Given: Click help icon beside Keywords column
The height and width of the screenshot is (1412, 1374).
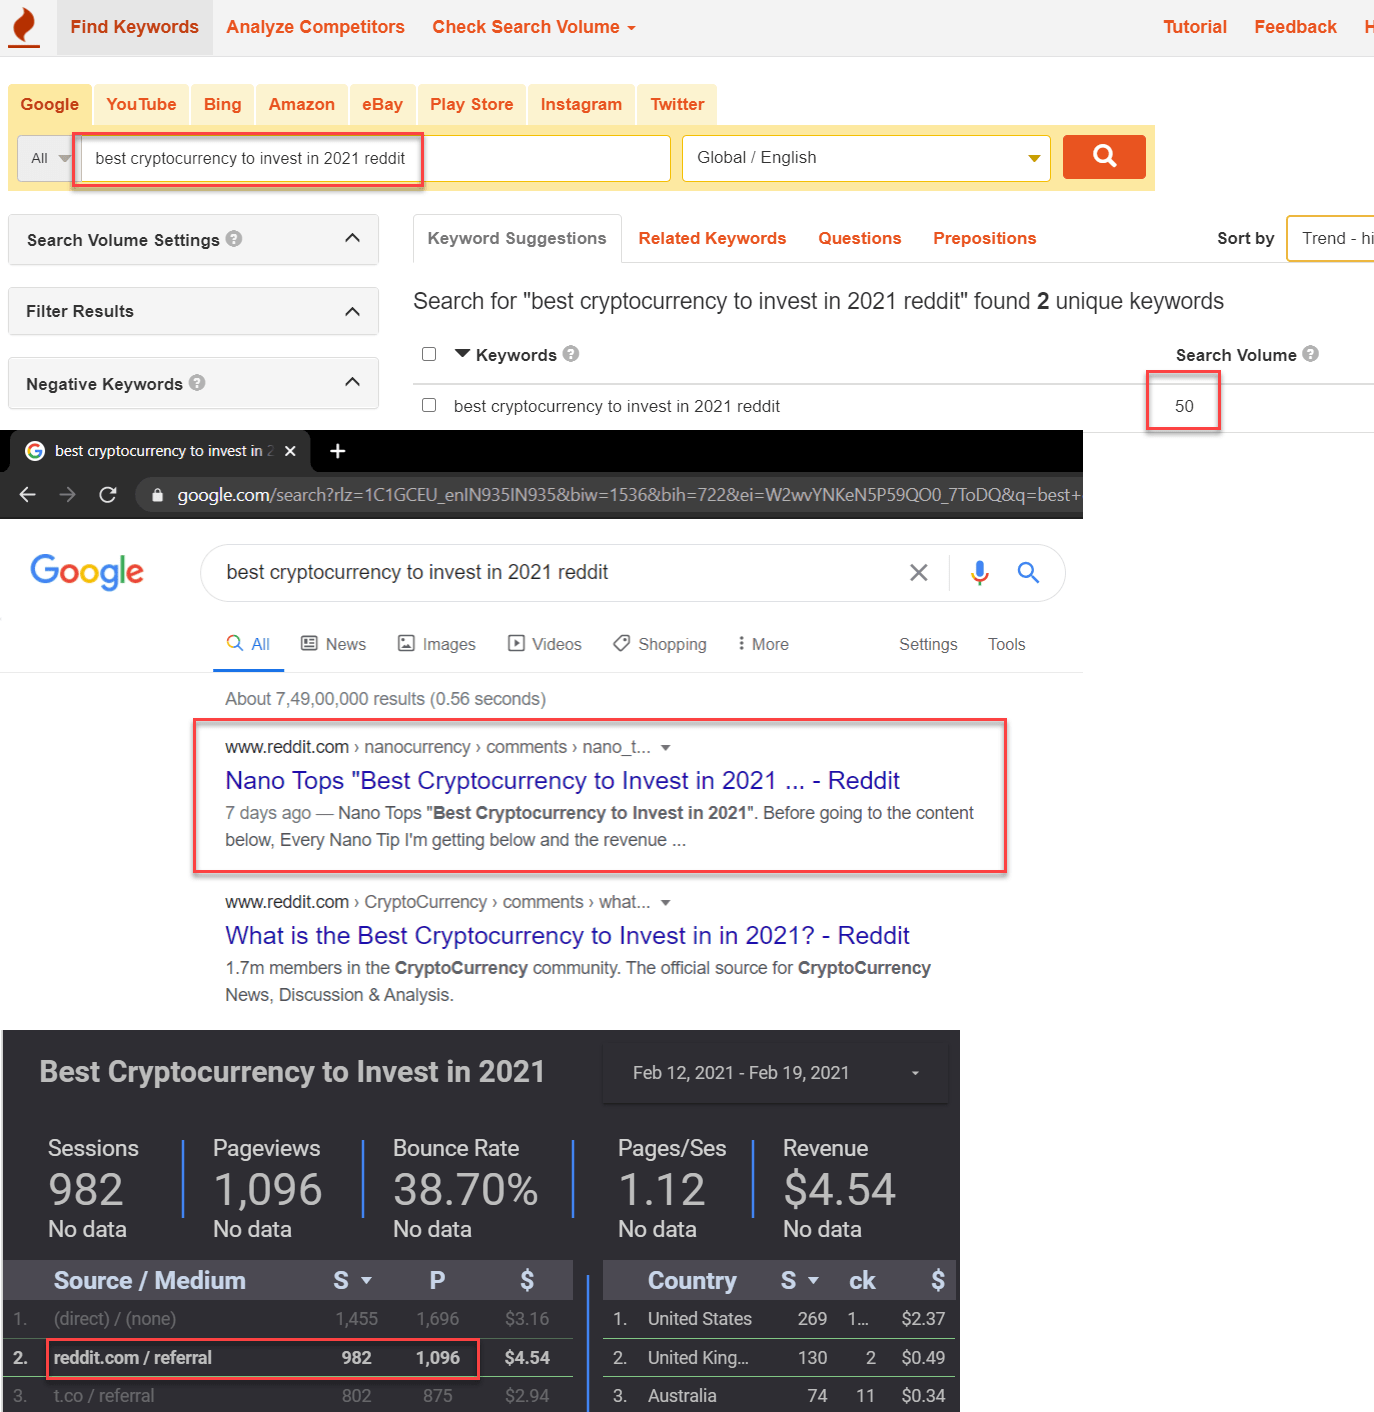Looking at the screenshot, I should click(x=571, y=354).
